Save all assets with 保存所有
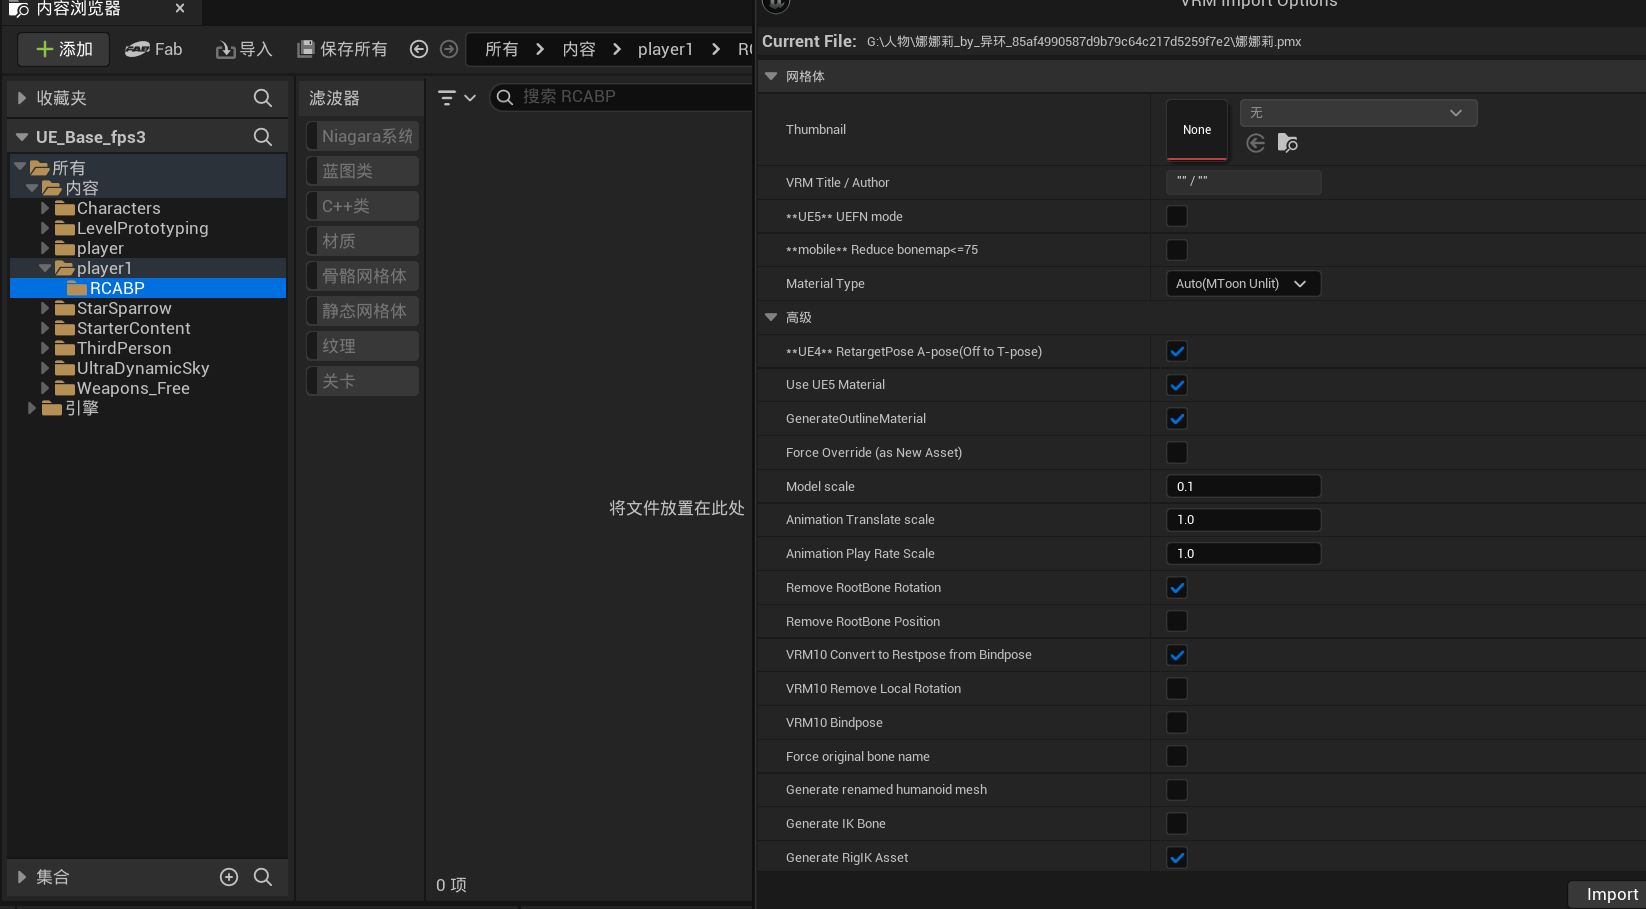This screenshot has height=909, width=1646. (x=342, y=49)
